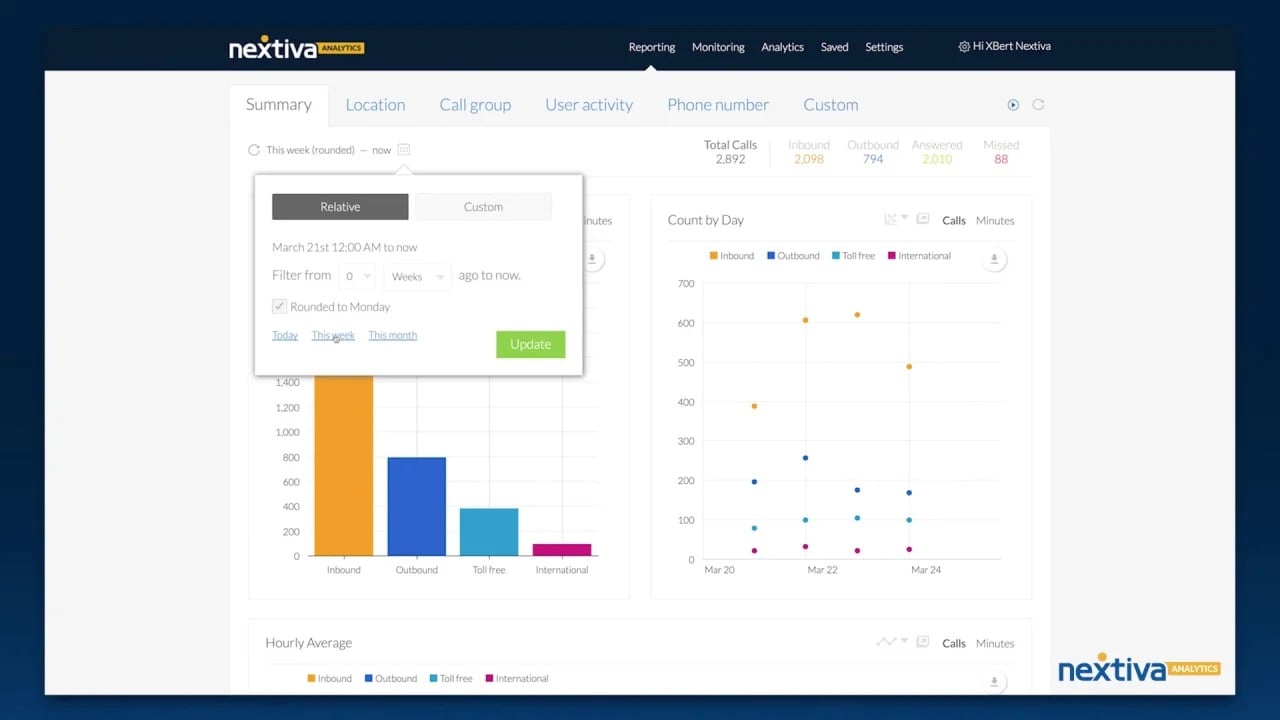
Task: Click the green Update button
Action: (x=530, y=343)
